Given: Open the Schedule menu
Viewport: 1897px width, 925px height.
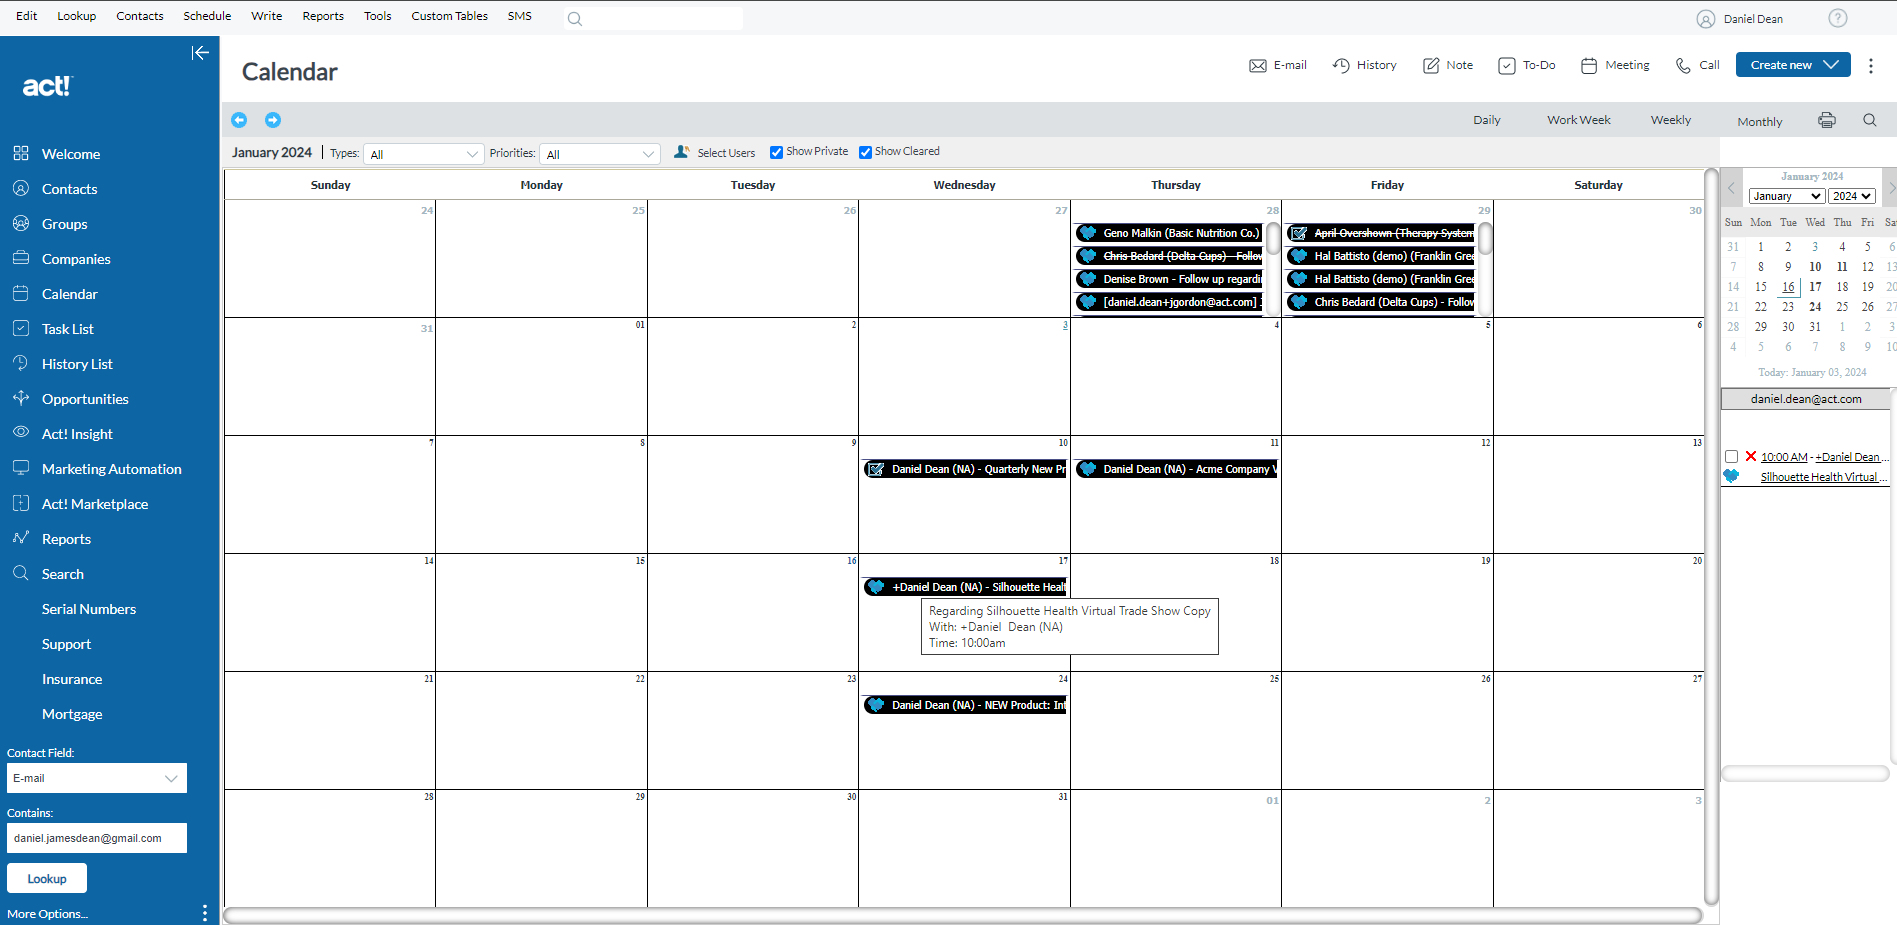Looking at the screenshot, I should pyautogui.click(x=207, y=16).
